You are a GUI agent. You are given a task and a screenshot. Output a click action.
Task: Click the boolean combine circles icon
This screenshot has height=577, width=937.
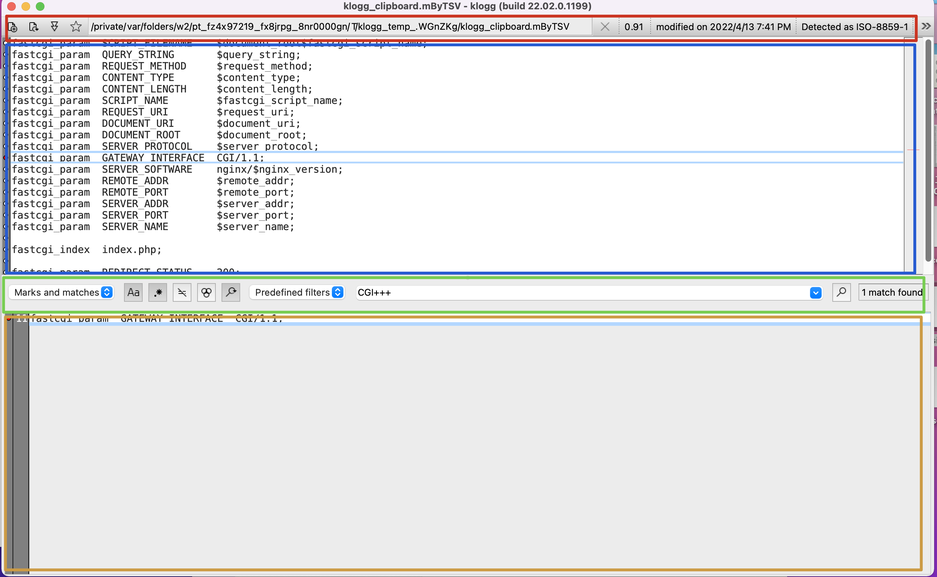click(x=206, y=293)
